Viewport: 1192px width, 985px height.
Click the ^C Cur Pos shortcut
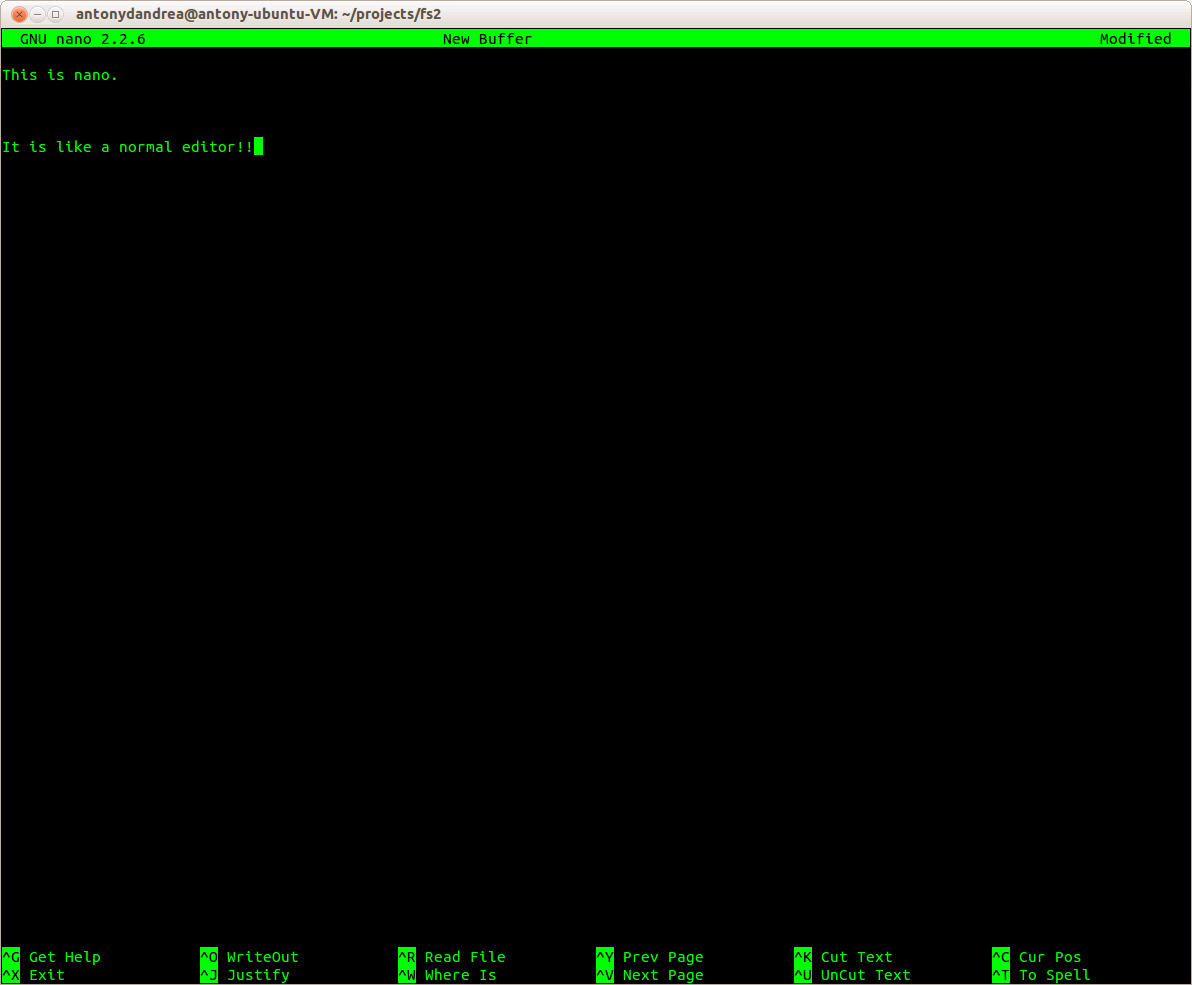click(1037, 957)
